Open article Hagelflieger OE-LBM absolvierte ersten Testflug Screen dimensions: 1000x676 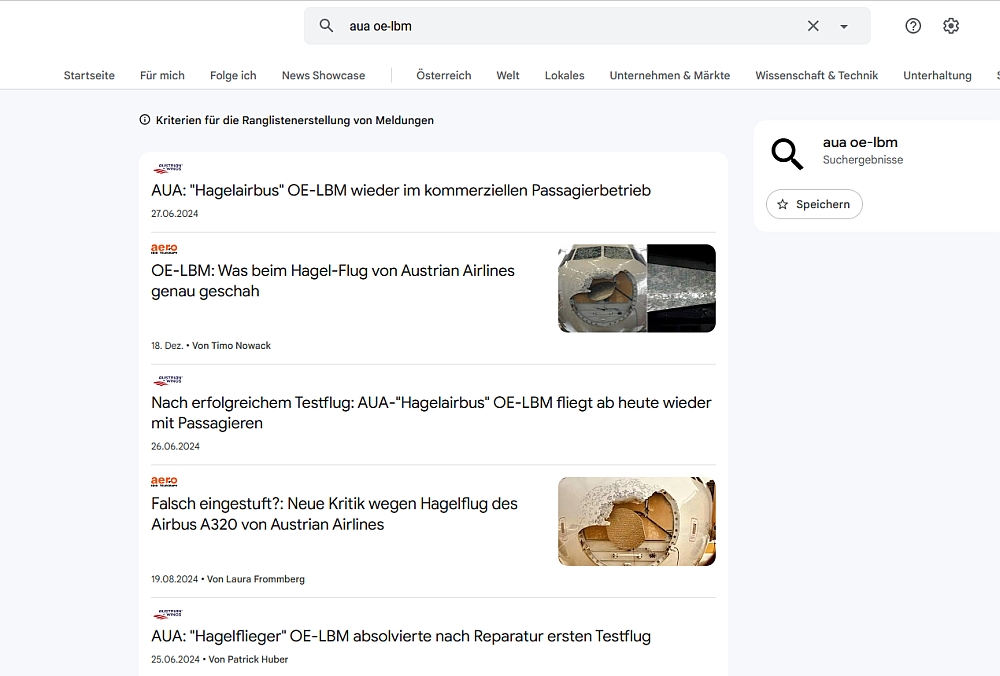point(401,636)
